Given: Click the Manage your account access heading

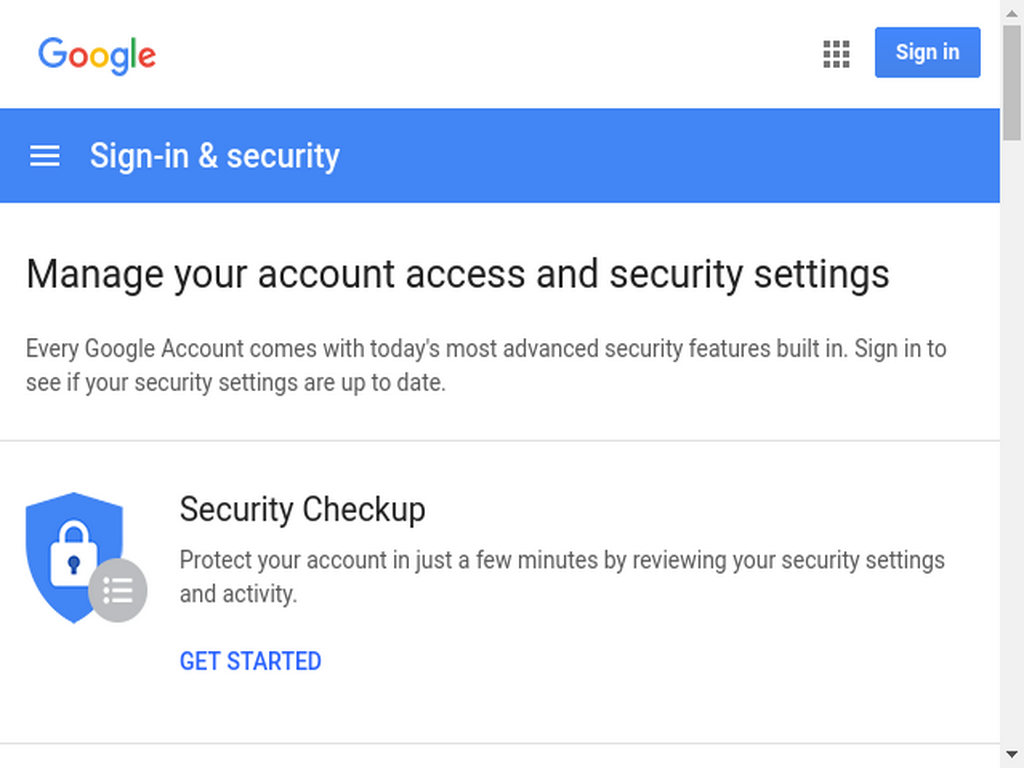Looking at the screenshot, I should 458,274.
